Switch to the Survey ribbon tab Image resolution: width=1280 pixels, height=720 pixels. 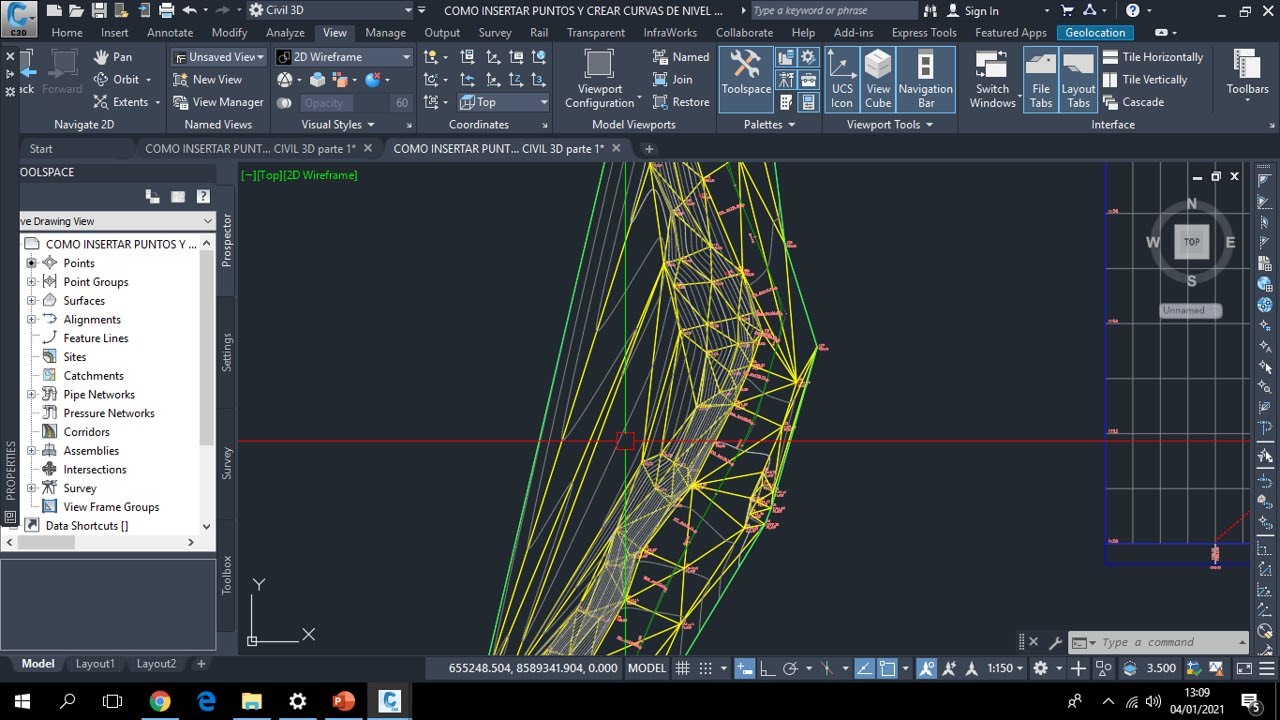[x=495, y=32]
